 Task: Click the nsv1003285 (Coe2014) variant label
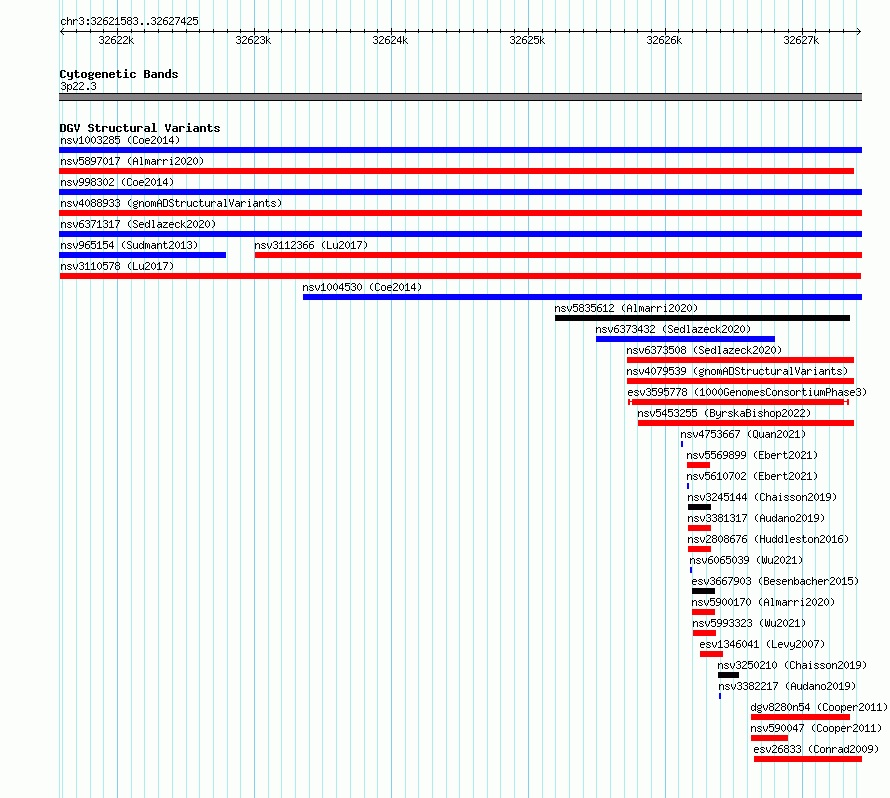[x=120, y=140]
